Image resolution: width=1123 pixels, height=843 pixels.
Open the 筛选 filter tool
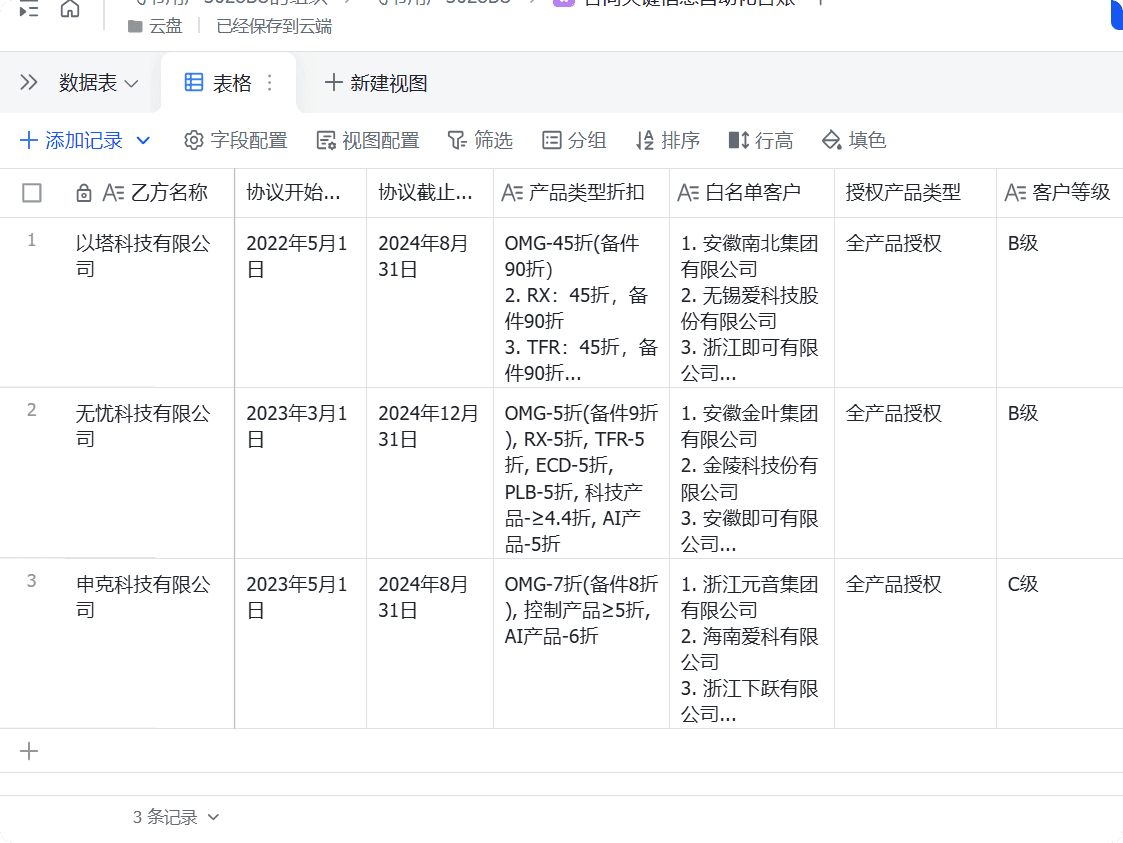(x=480, y=141)
